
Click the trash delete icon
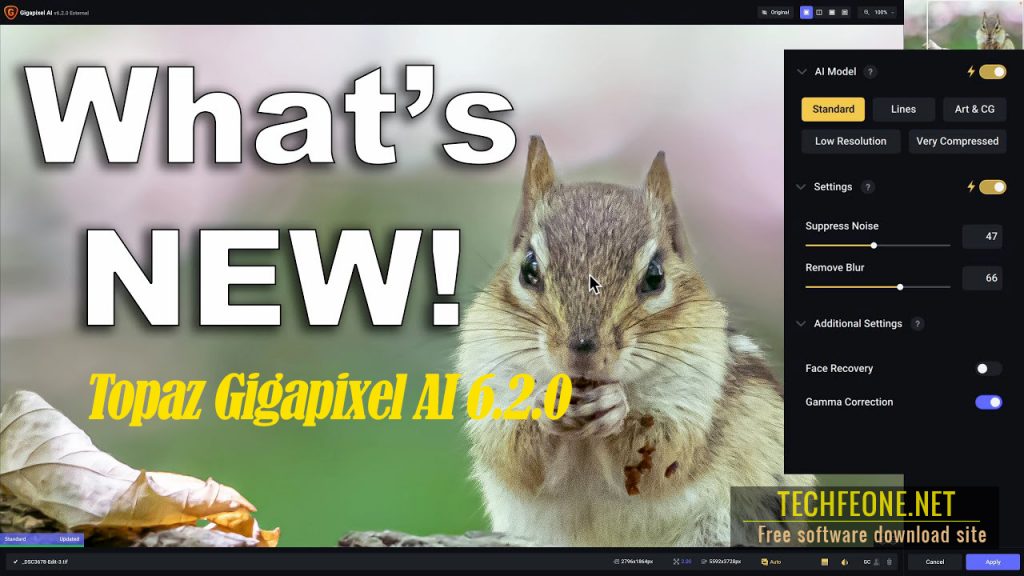(x=889, y=562)
